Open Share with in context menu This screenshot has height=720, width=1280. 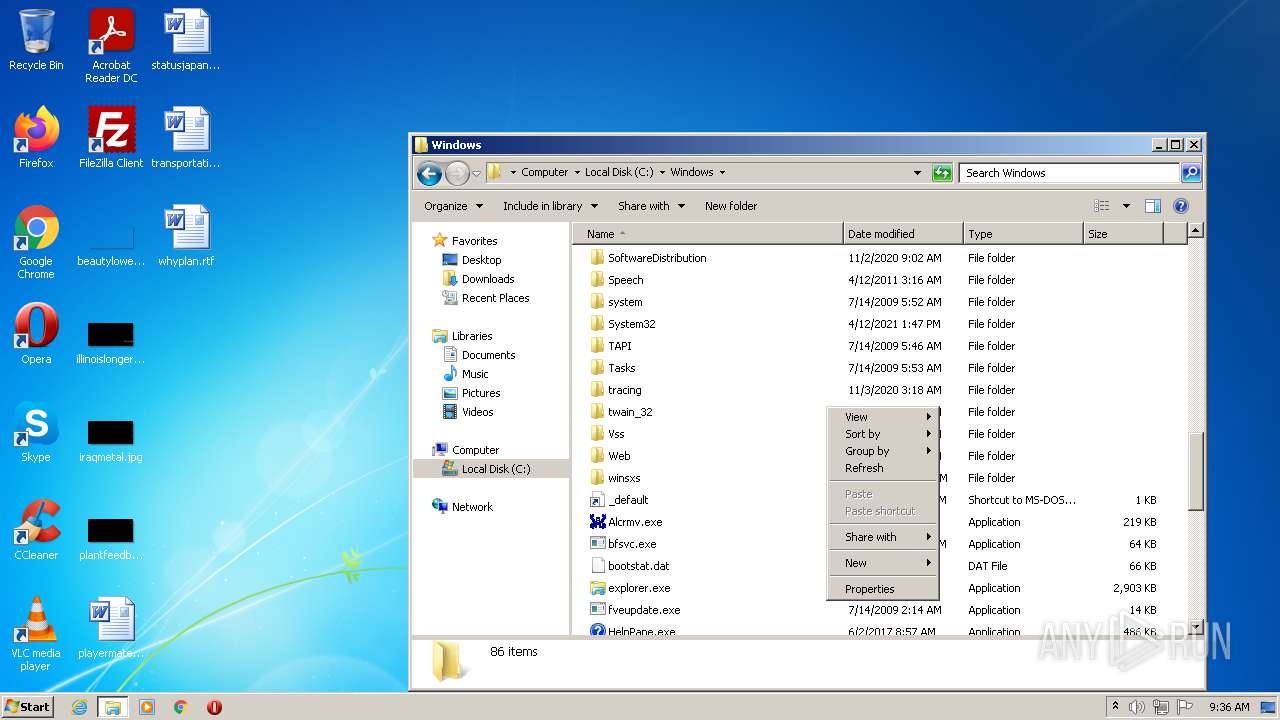click(882, 537)
